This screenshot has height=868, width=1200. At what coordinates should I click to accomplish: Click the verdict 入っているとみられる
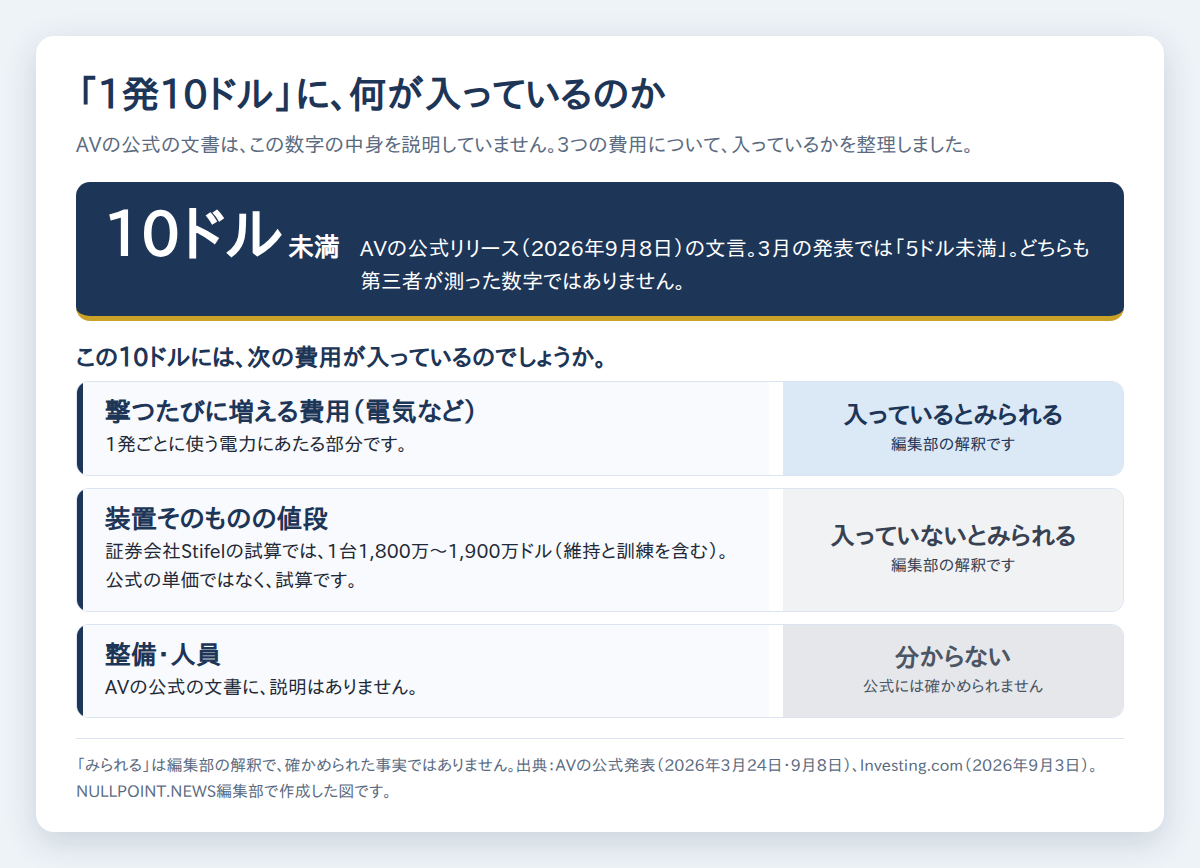pyautogui.click(x=953, y=414)
